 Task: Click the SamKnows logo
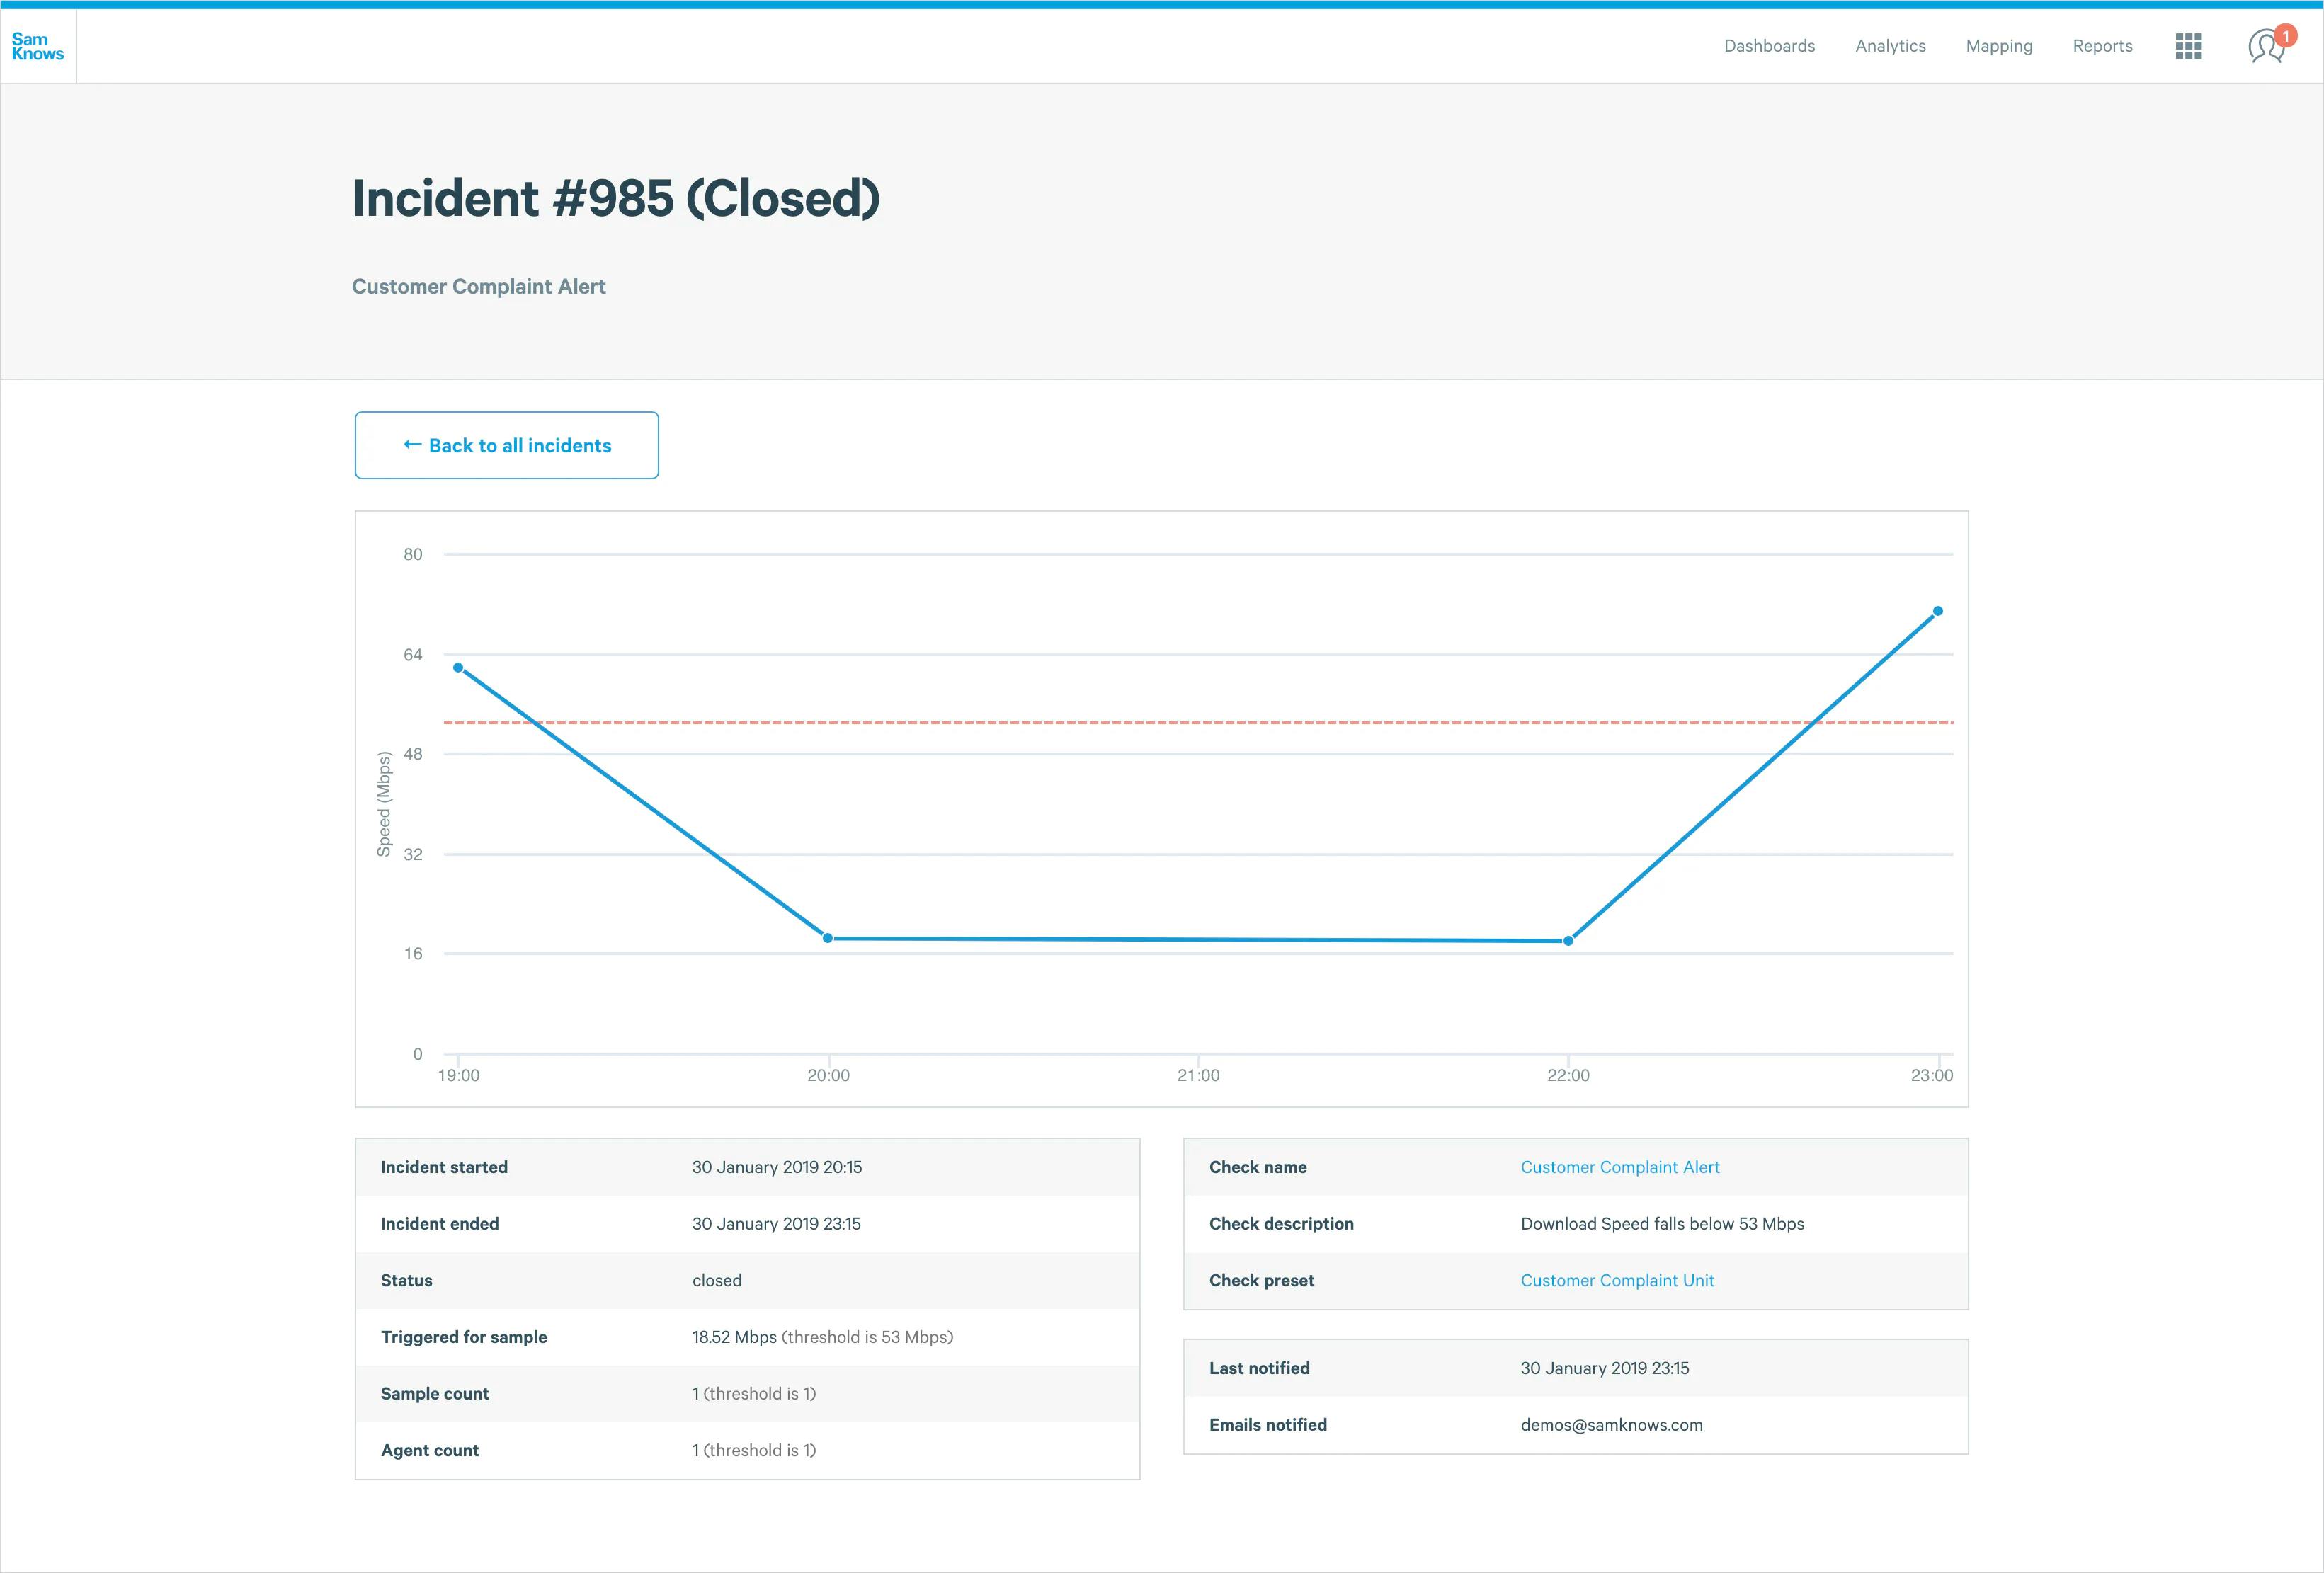coord(37,46)
